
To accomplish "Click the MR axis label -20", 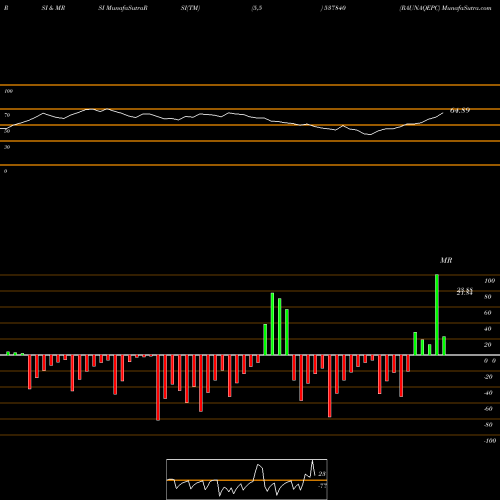I will point(488,377).
